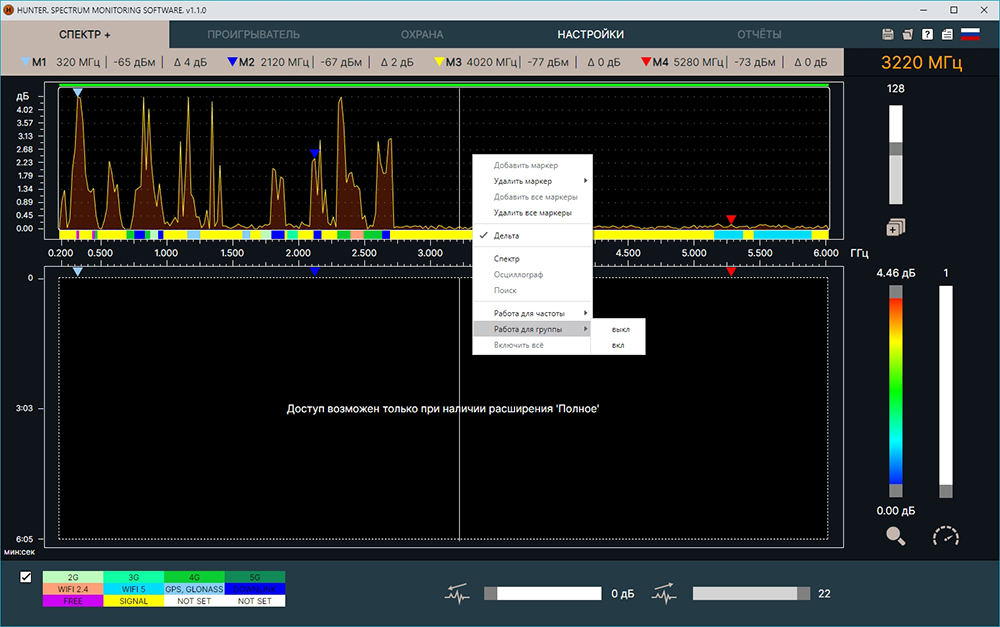
Task: Click the save floppy disk icon
Action: point(888,34)
